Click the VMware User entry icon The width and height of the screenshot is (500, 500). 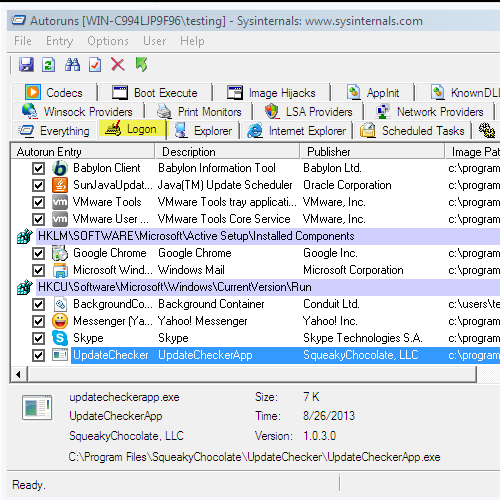pyautogui.click(x=60, y=219)
